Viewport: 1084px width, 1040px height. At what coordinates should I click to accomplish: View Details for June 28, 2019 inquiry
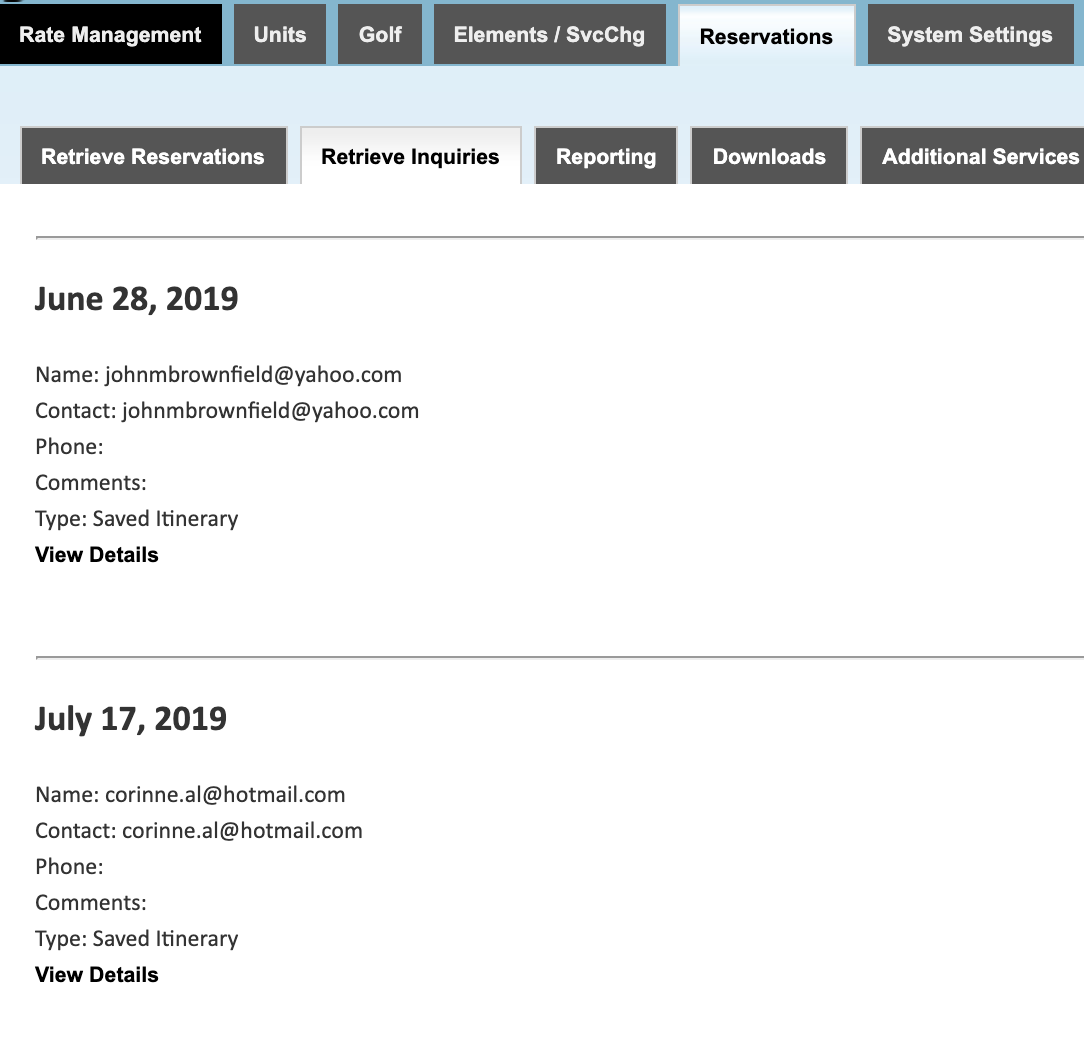point(97,555)
